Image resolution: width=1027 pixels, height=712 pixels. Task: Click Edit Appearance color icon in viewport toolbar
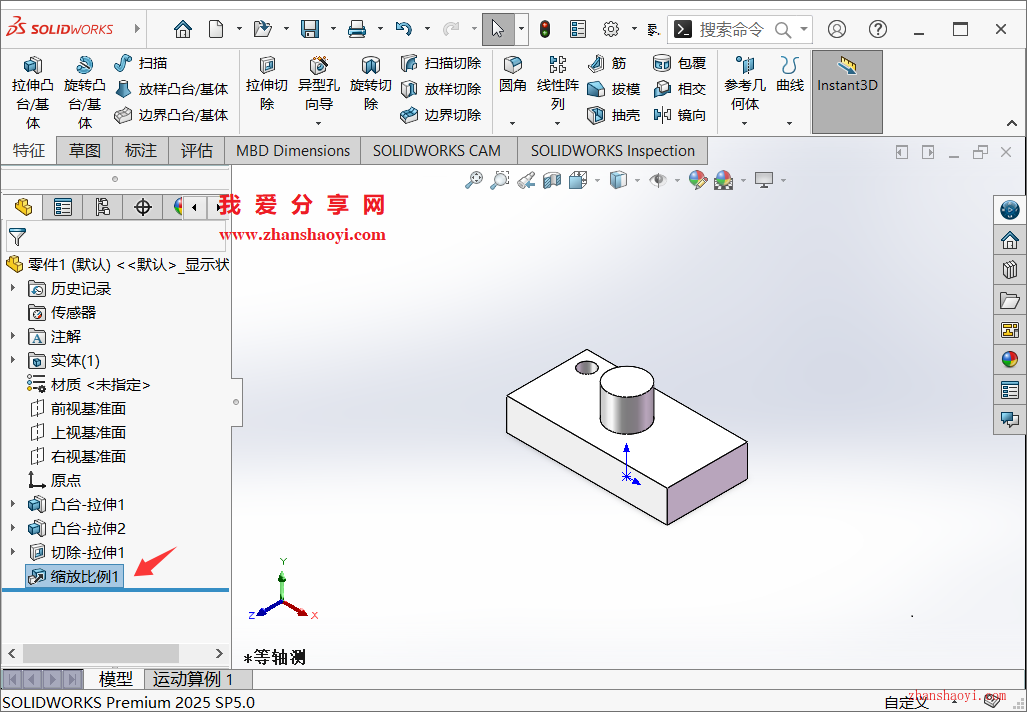pyautogui.click(x=698, y=180)
